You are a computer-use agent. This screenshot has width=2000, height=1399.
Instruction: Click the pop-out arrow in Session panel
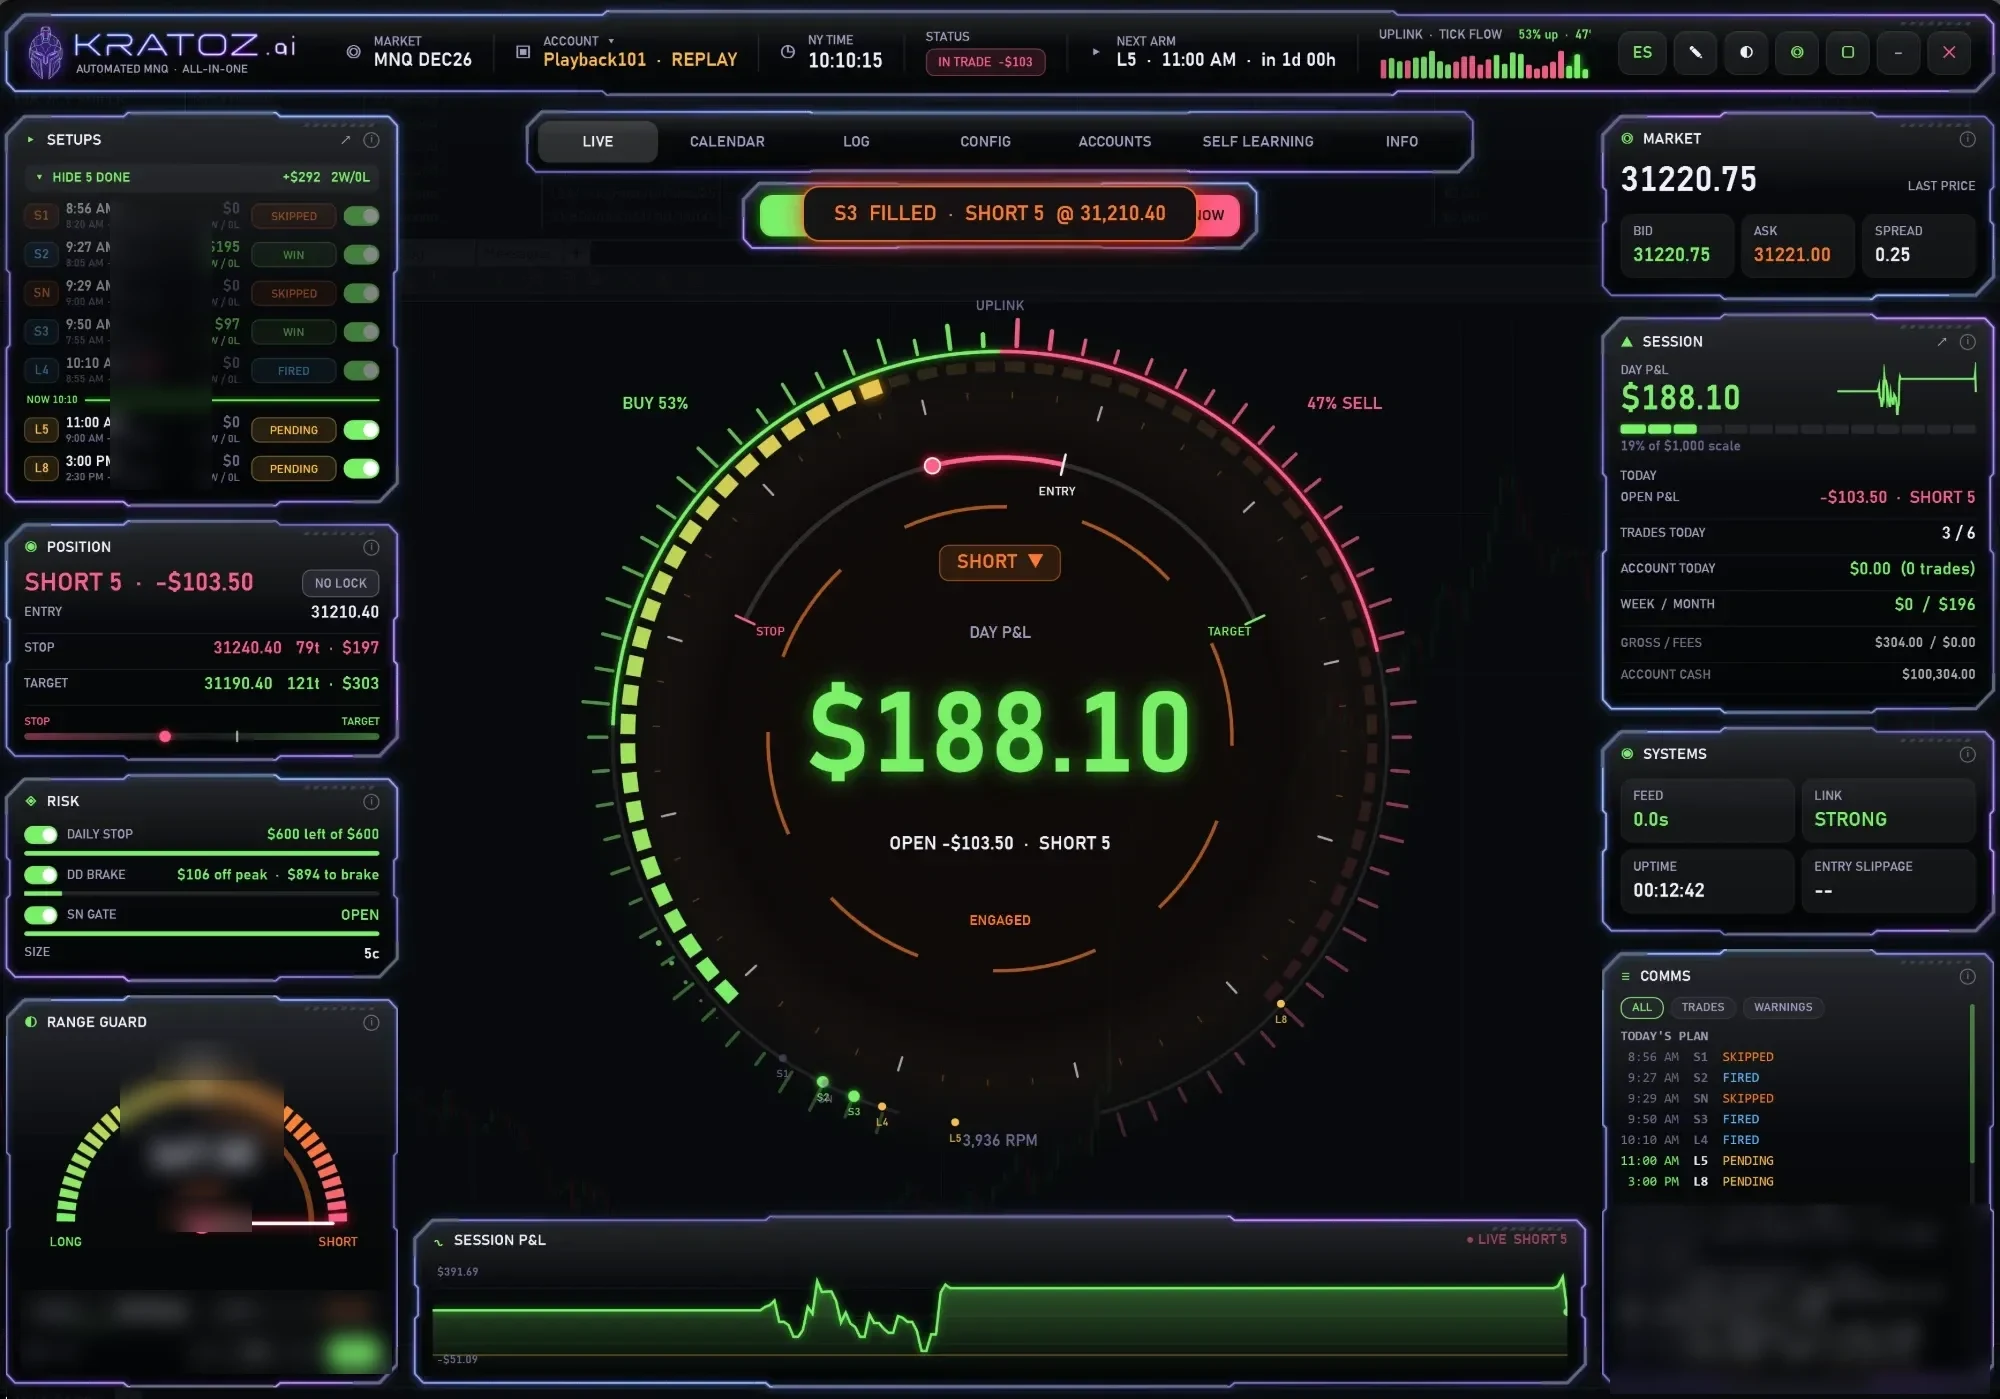click(1942, 342)
